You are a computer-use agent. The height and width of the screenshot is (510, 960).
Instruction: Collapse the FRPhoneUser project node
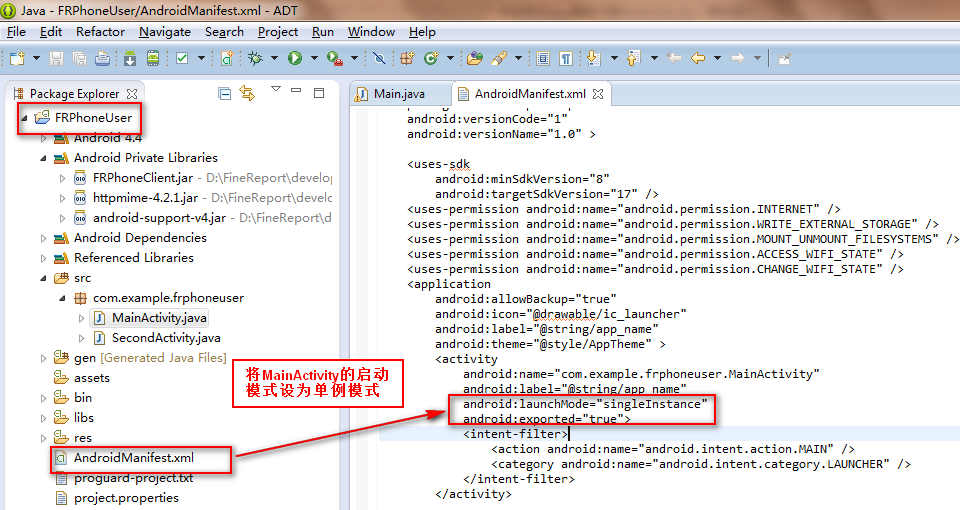click(x=24, y=118)
